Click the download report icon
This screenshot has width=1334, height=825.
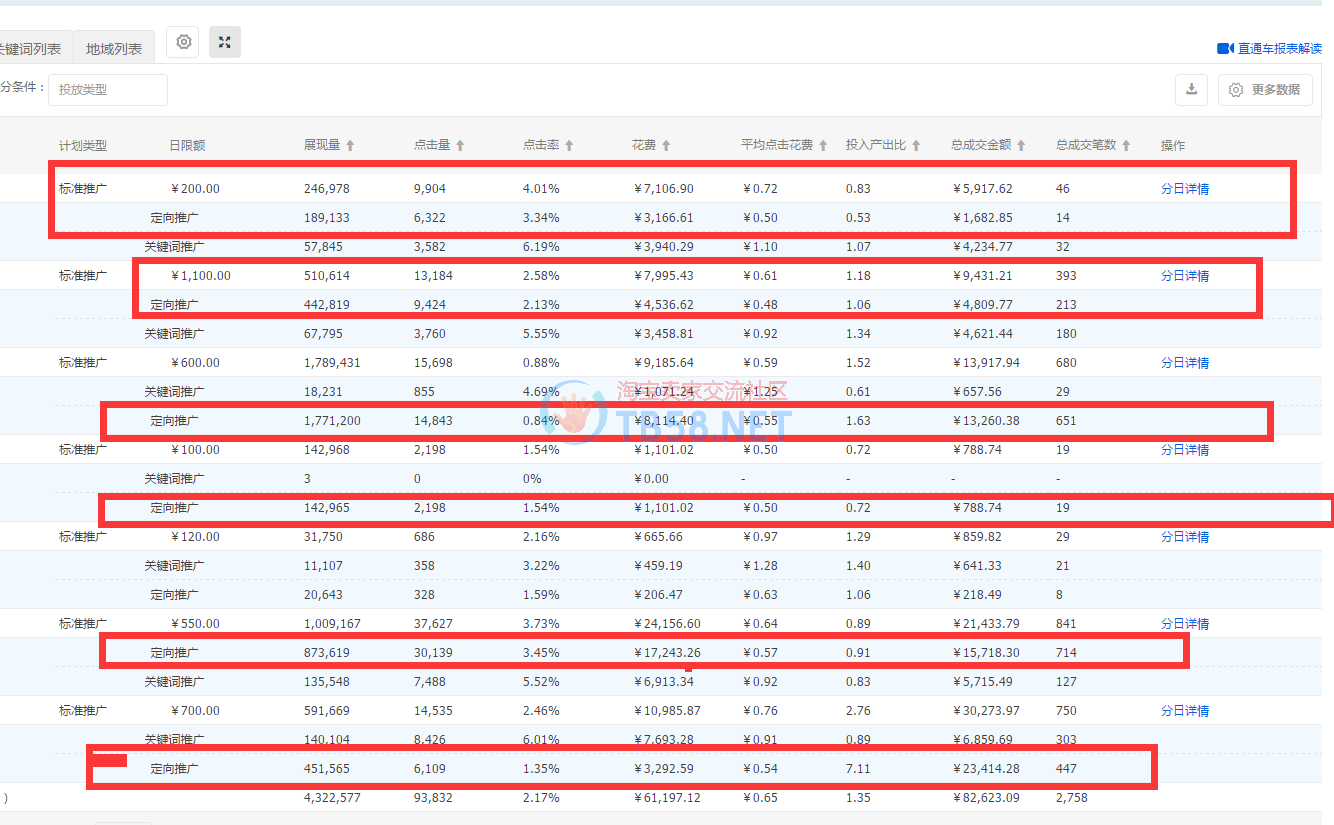click(1191, 89)
